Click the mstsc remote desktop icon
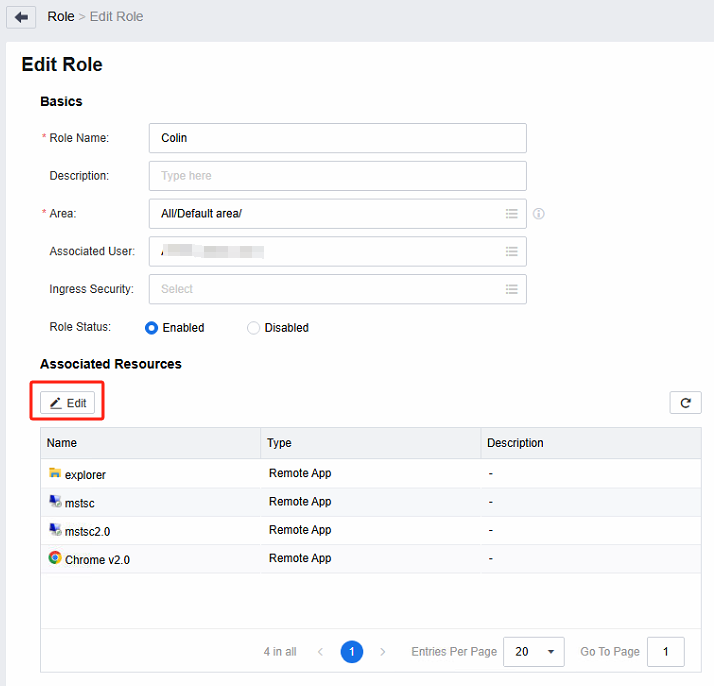714x686 pixels. coord(55,501)
